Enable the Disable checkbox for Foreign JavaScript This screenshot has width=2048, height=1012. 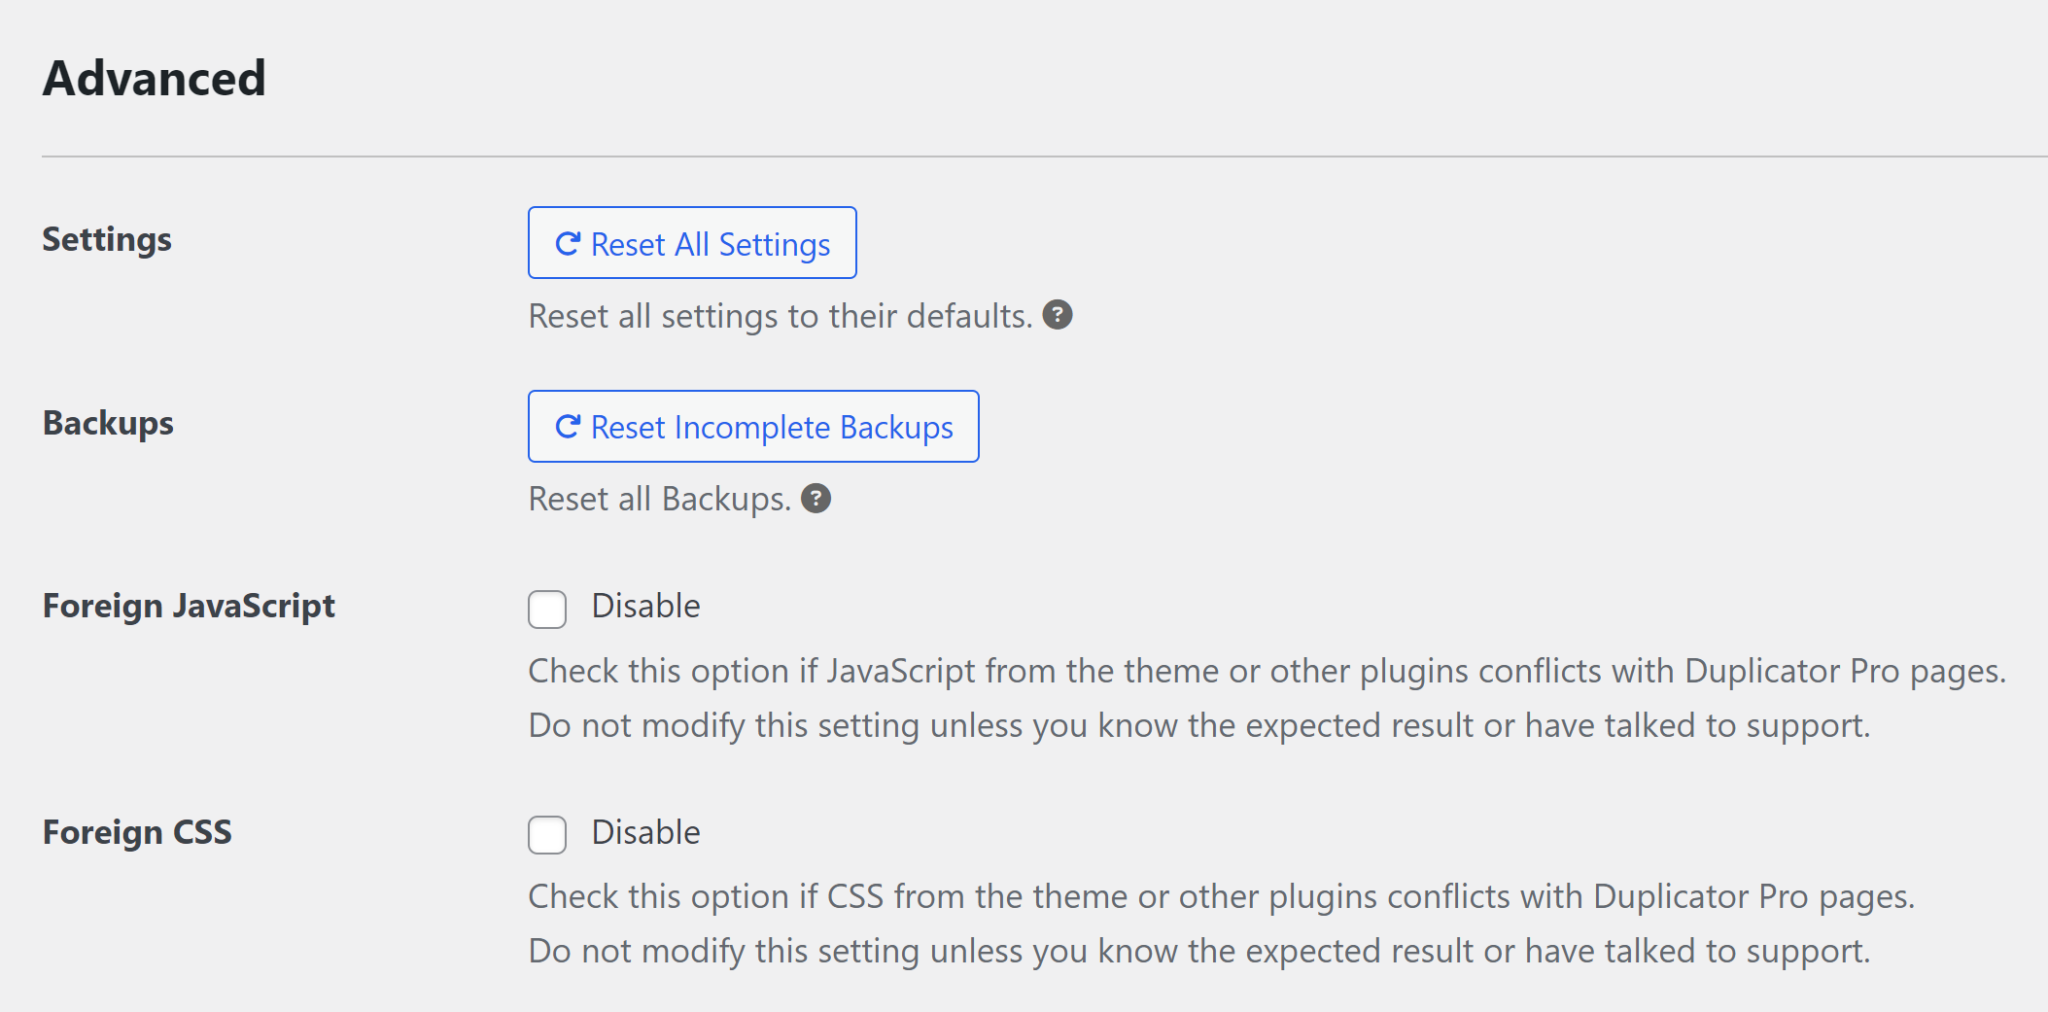(547, 609)
